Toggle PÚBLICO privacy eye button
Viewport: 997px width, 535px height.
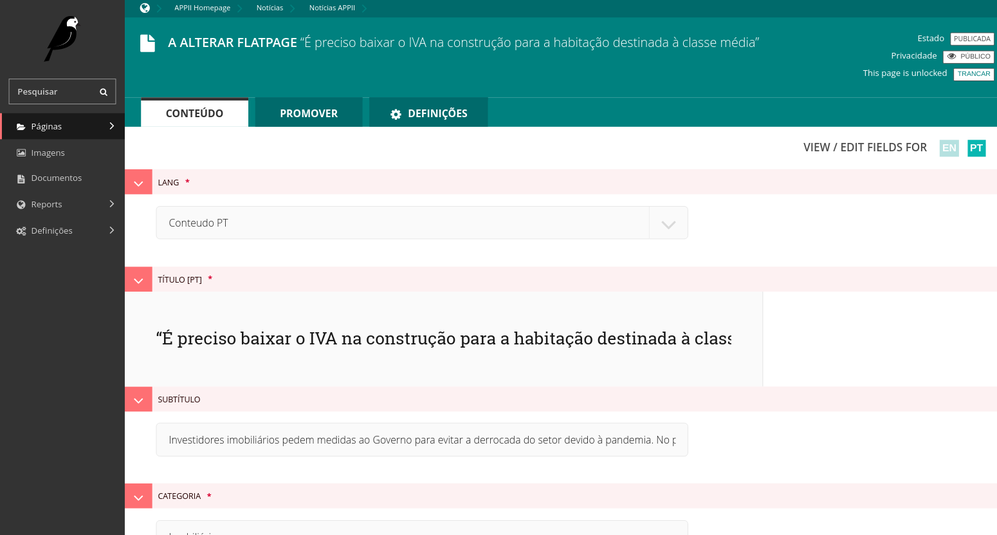968,57
